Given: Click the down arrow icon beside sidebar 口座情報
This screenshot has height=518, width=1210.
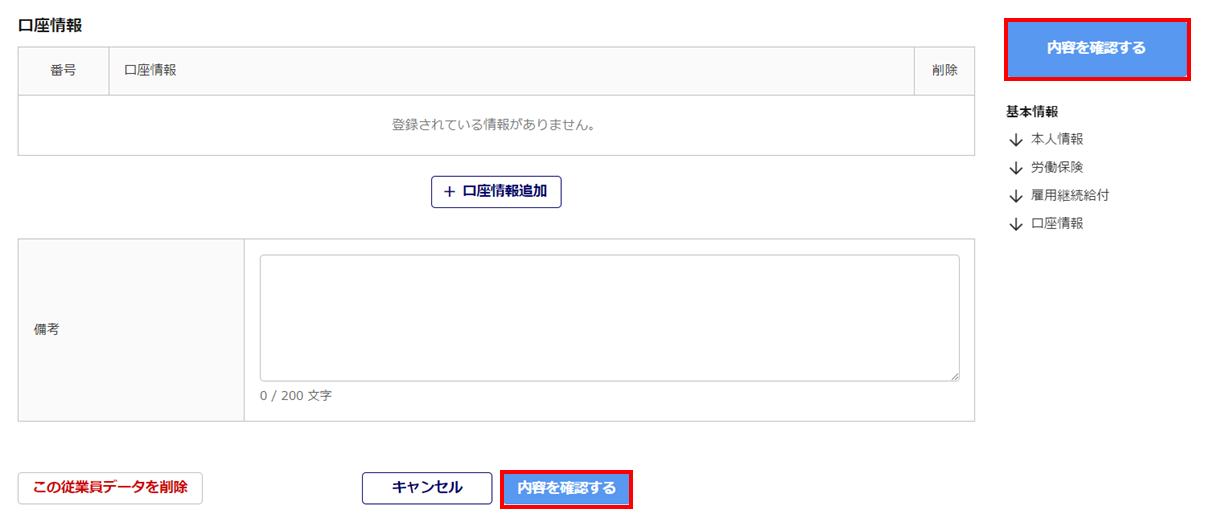Looking at the screenshot, I should coord(1016,224).
